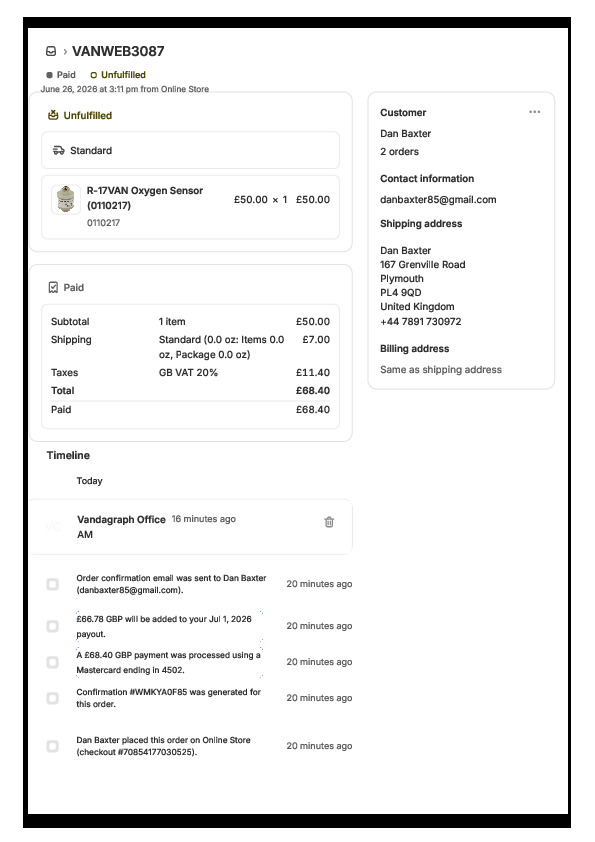Click the danbaxter85@gmail.com contact email
Image resolution: width=595 pixels, height=842 pixels.
point(438,200)
